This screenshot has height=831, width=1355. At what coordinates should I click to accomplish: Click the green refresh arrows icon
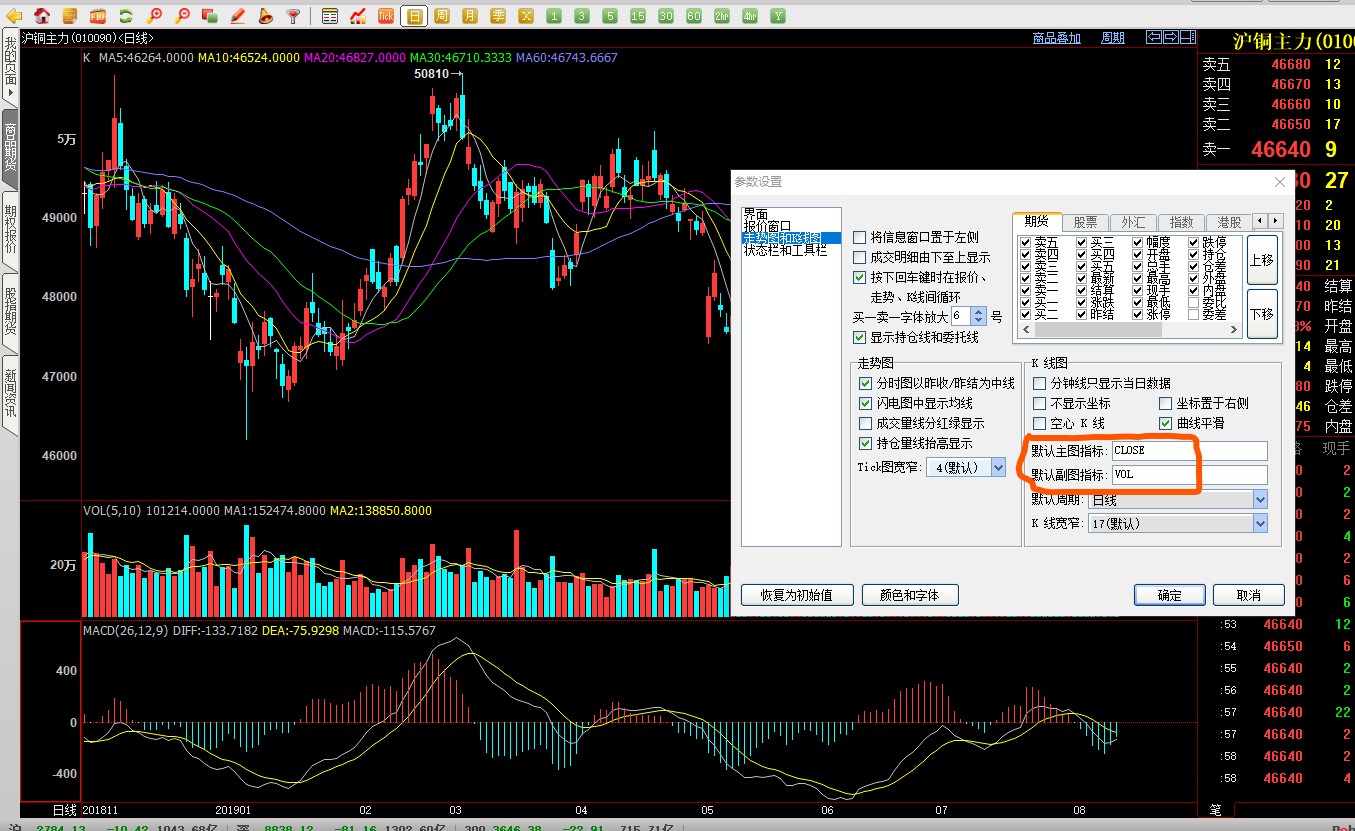126,16
